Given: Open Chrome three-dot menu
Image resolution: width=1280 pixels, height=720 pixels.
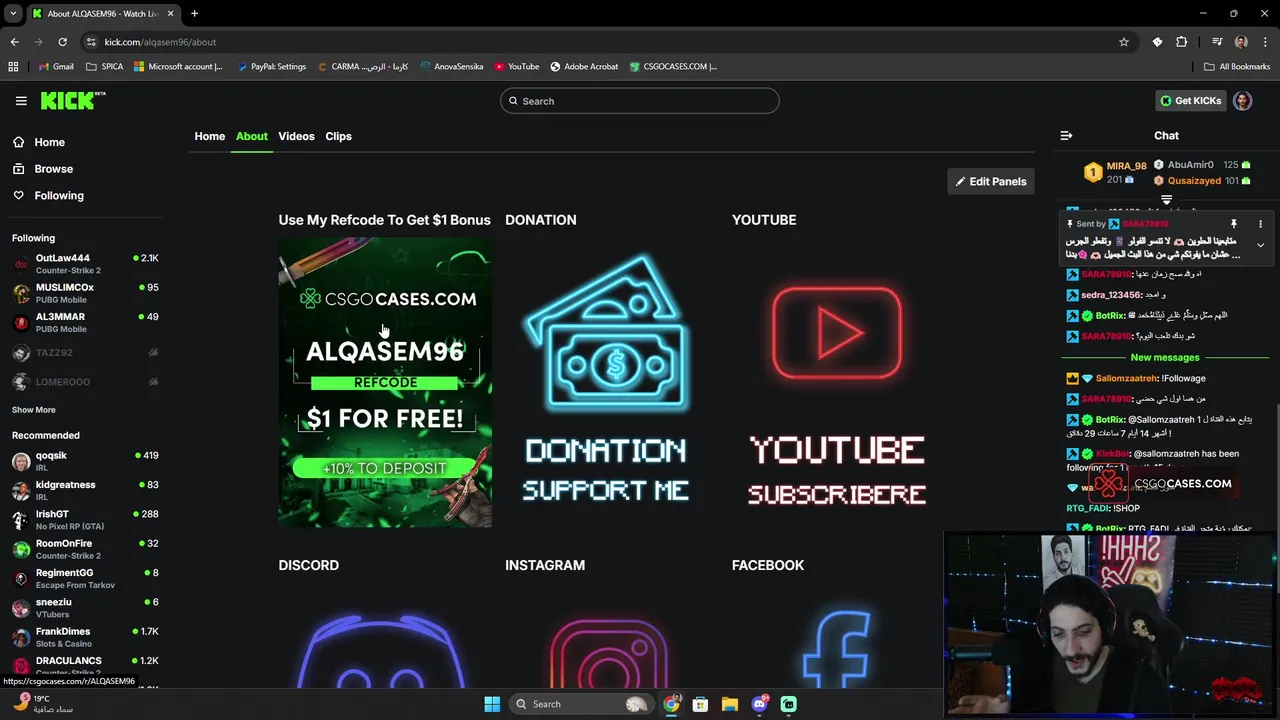Looking at the screenshot, I should click(1265, 42).
